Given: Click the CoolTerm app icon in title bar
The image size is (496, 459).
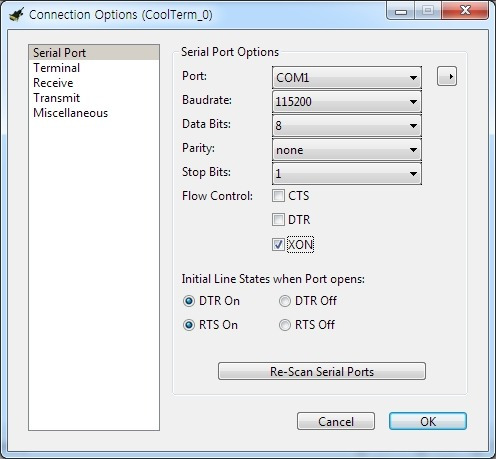Looking at the screenshot, I should point(16,14).
